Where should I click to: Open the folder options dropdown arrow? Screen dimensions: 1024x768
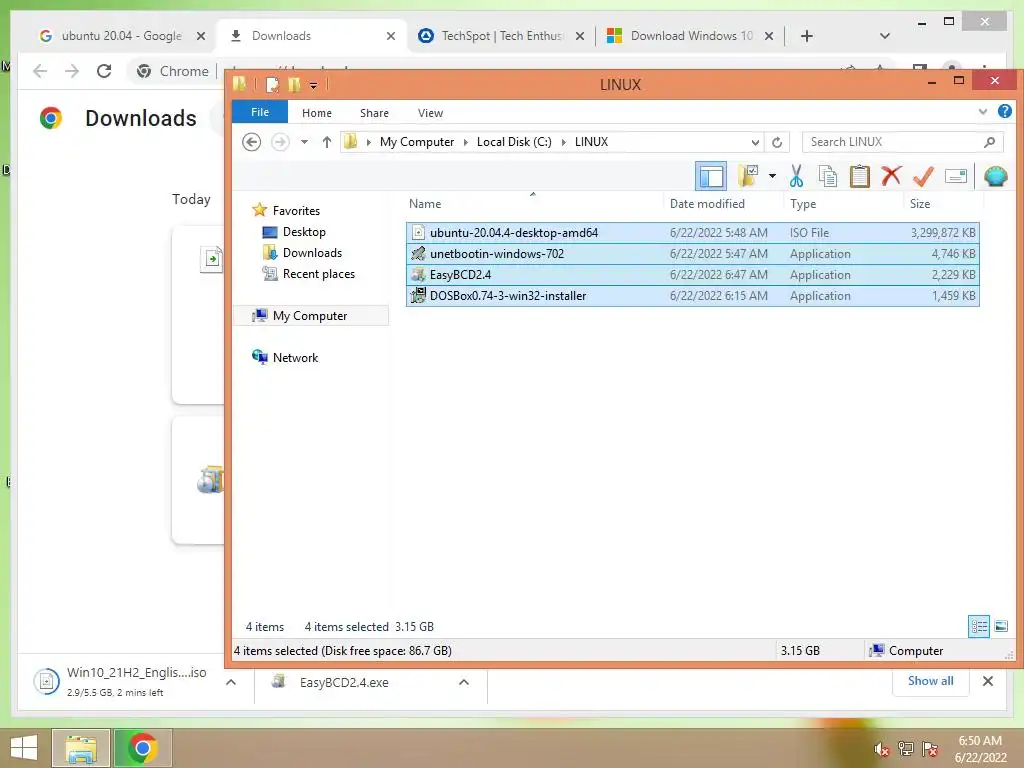click(772, 176)
